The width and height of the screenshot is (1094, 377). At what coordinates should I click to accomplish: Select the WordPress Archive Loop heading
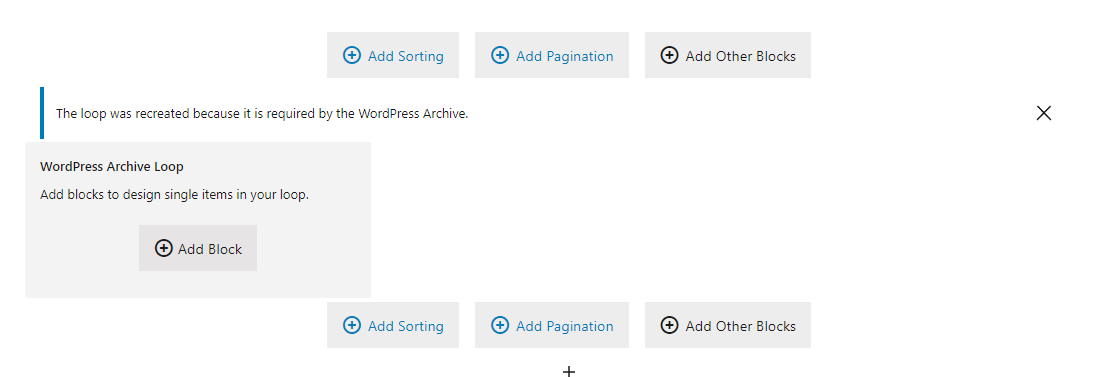pos(112,167)
